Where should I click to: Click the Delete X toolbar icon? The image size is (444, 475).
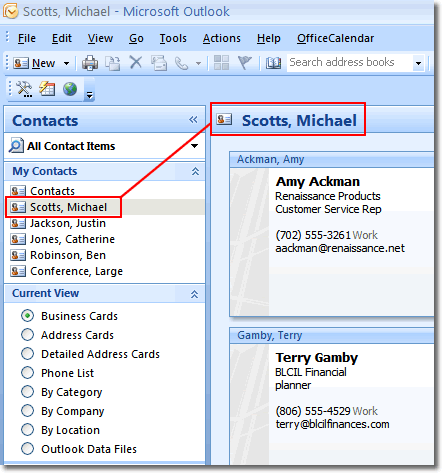136,62
